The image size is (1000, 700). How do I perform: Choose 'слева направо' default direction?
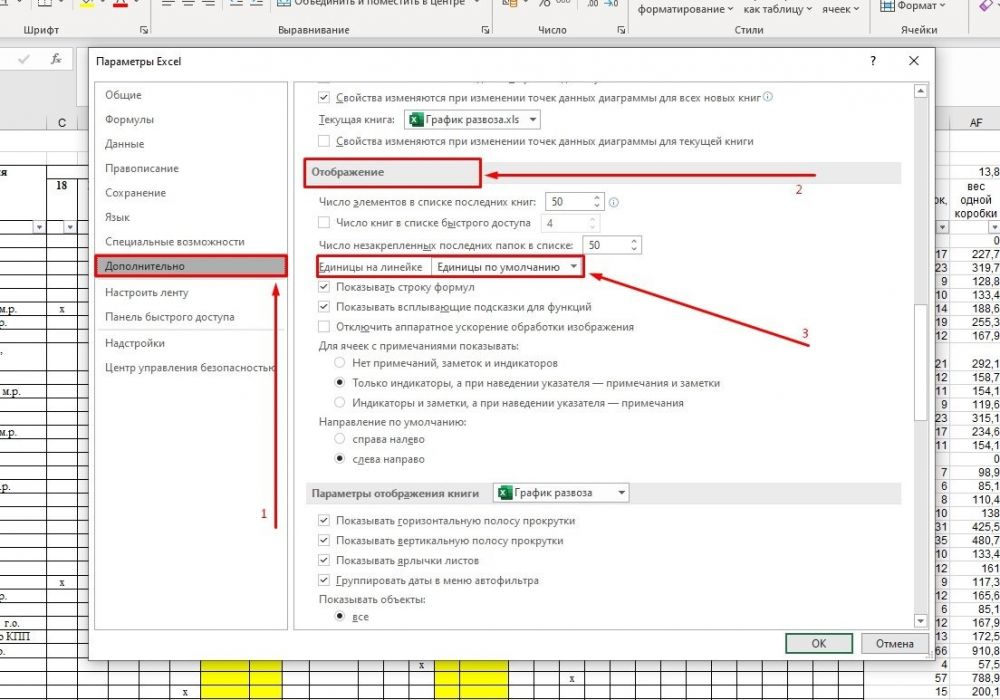pos(340,458)
